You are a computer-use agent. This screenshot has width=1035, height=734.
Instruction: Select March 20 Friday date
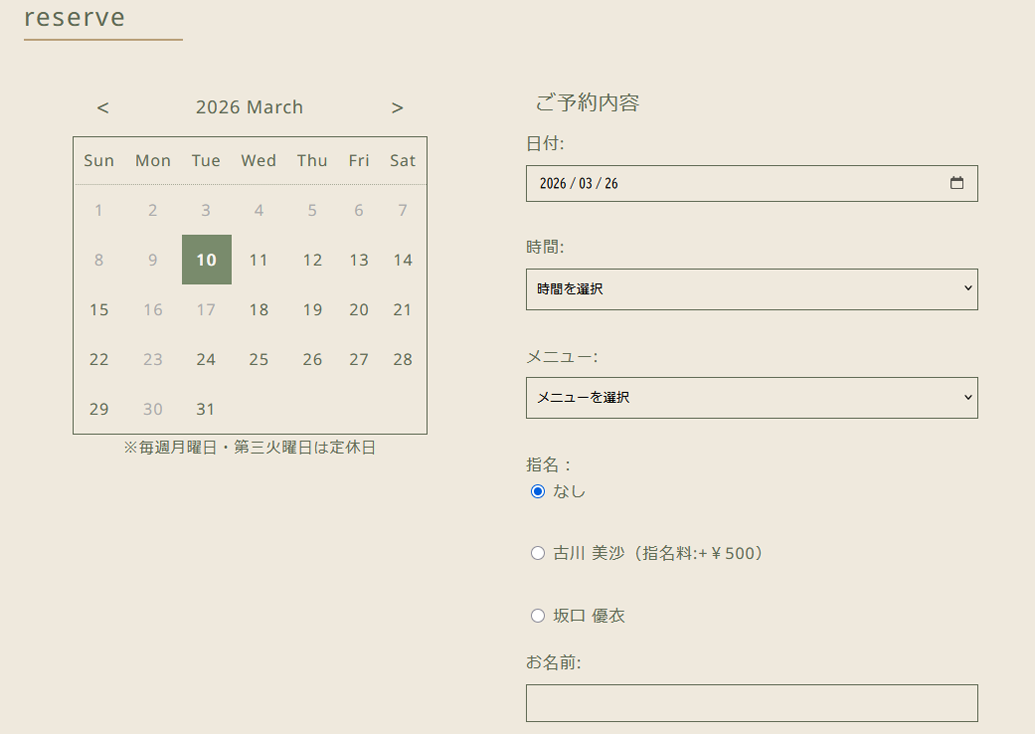coord(359,310)
